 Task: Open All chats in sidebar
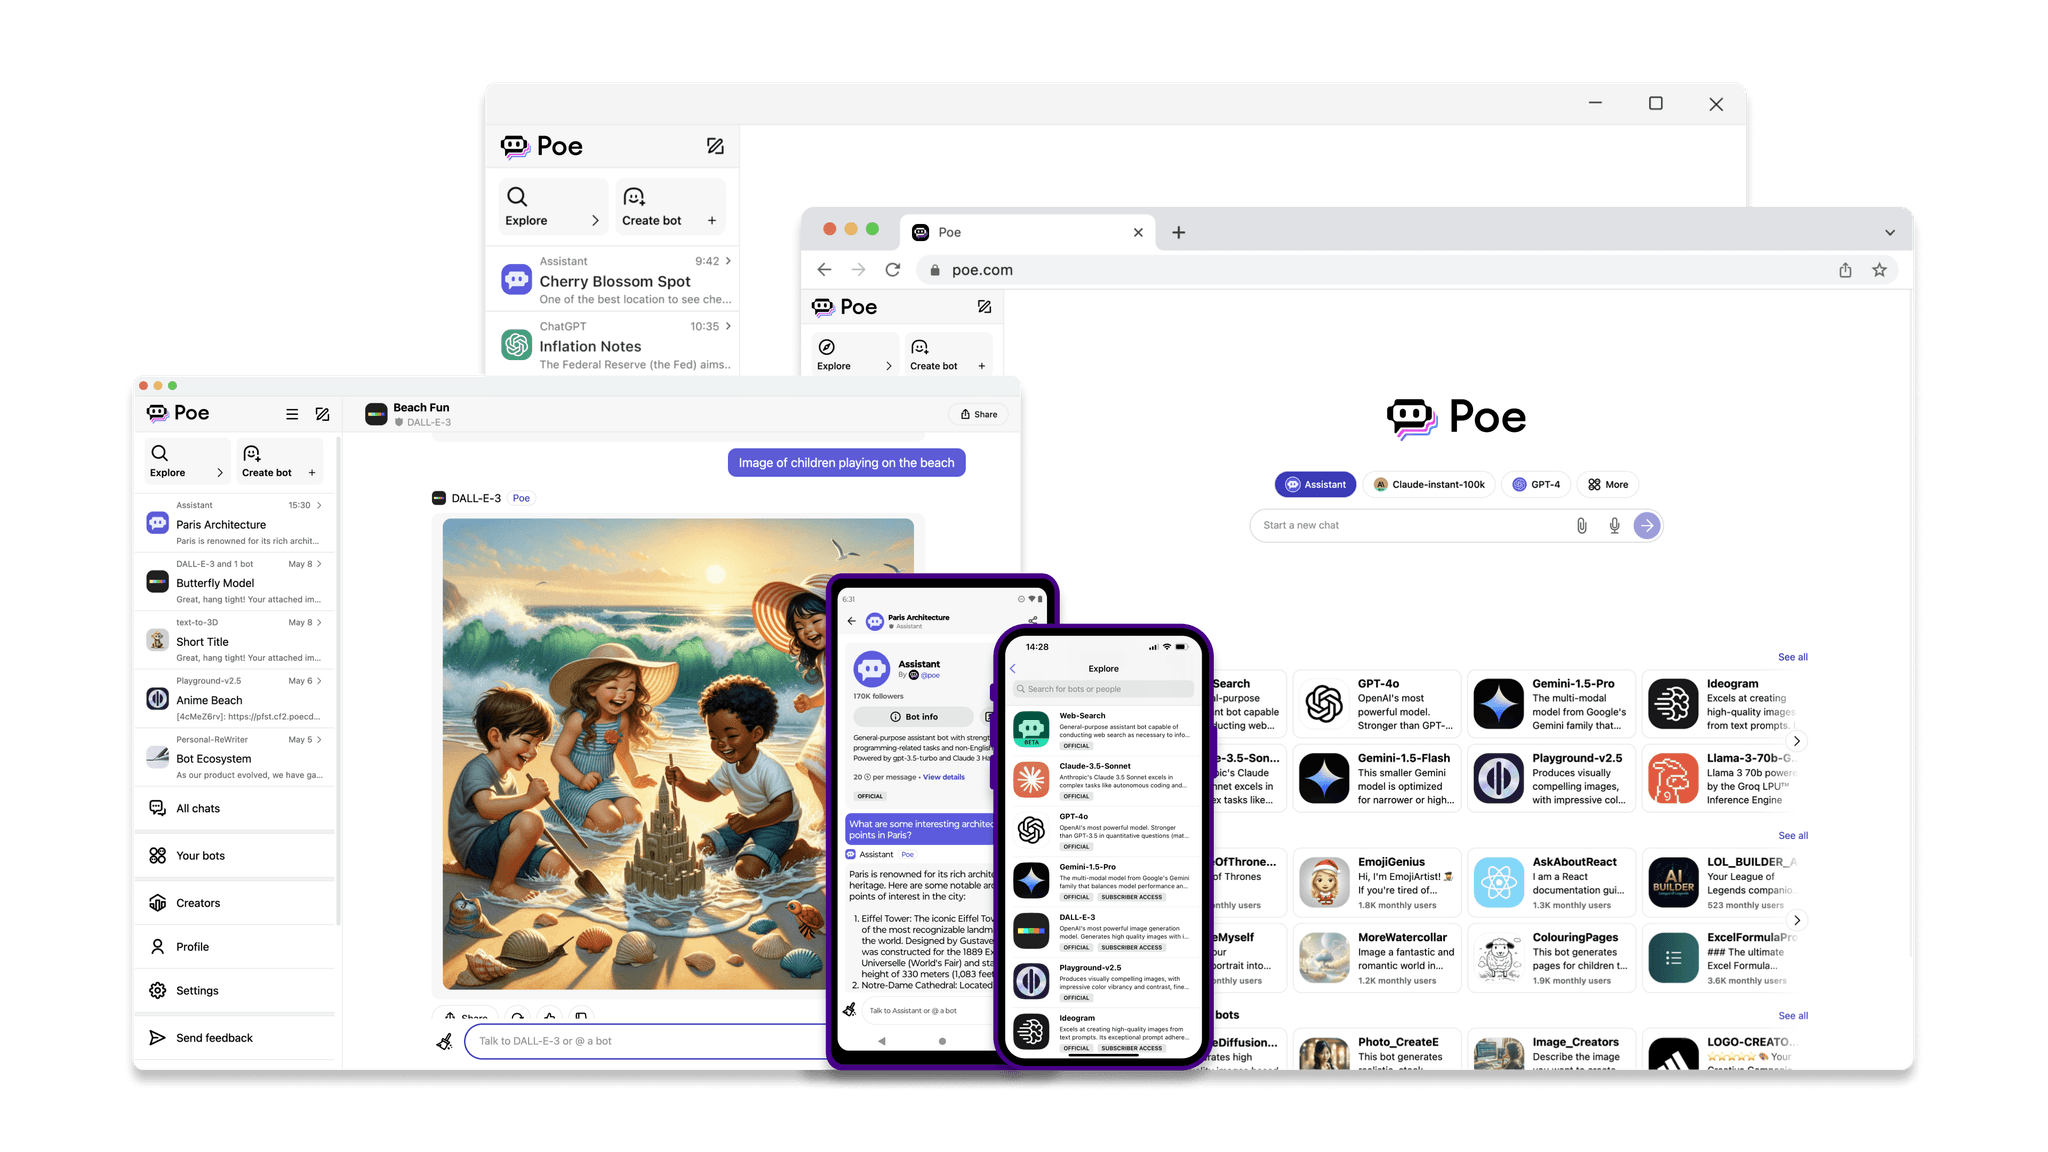(x=198, y=808)
